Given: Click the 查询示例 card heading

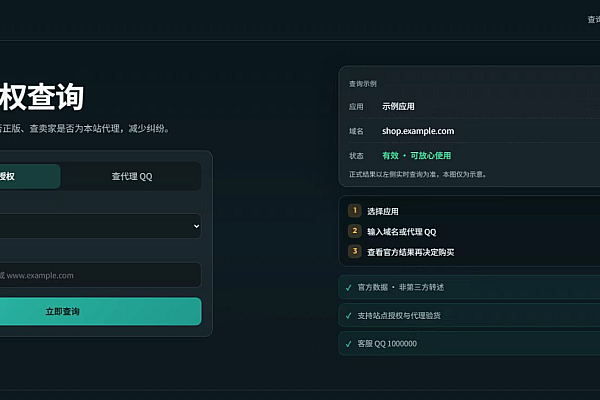Looking at the screenshot, I should pos(362,84).
